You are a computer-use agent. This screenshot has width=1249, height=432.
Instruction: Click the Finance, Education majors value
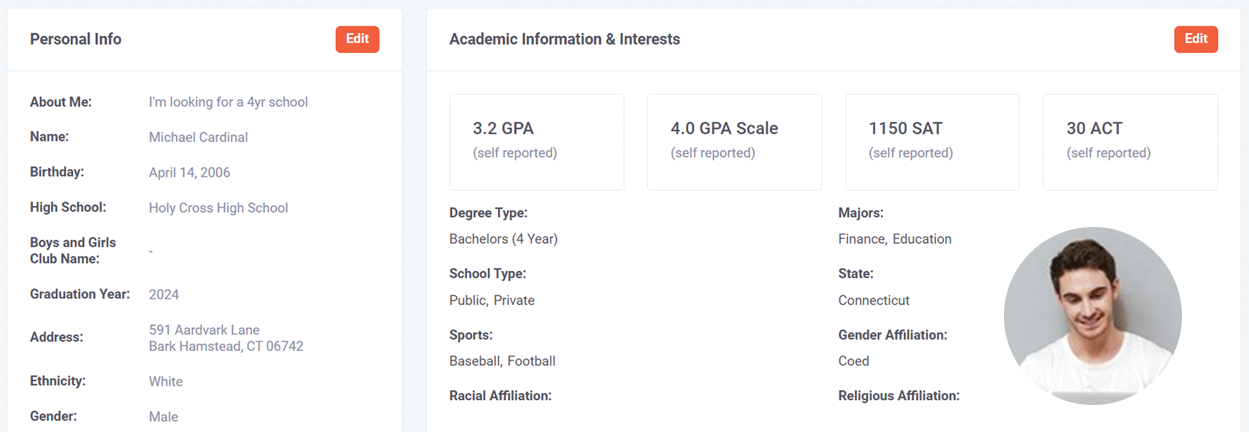pos(894,239)
